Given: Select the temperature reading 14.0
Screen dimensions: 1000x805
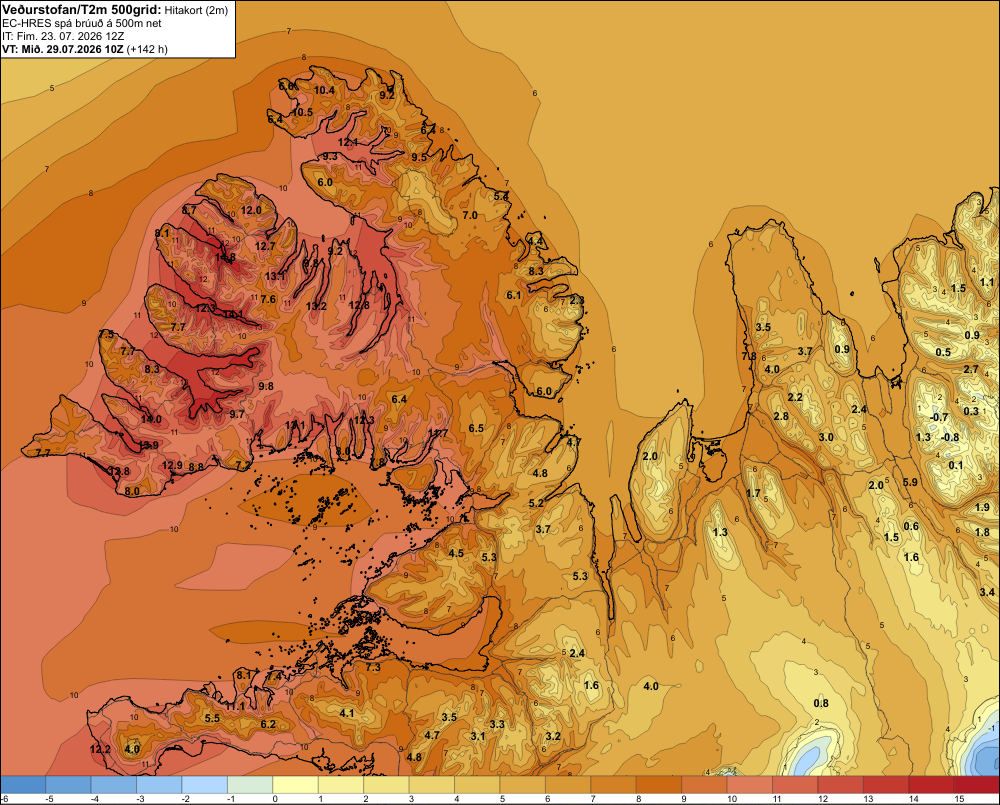Looking at the screenshot, I should click(x=151, y=419).
